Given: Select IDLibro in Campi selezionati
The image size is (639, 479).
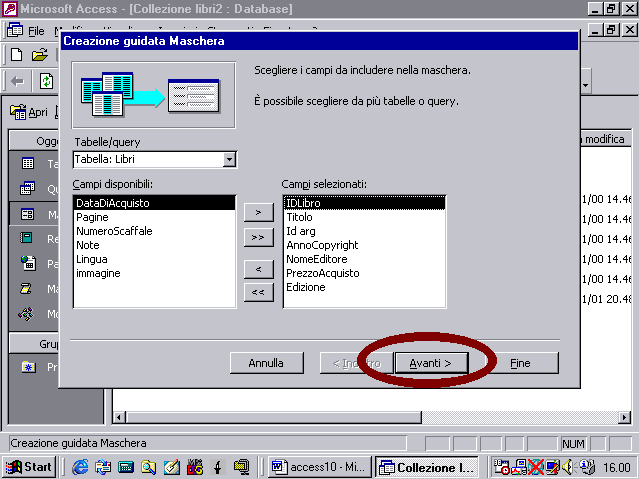Looking at the screenshot, I should coord(364,203).
